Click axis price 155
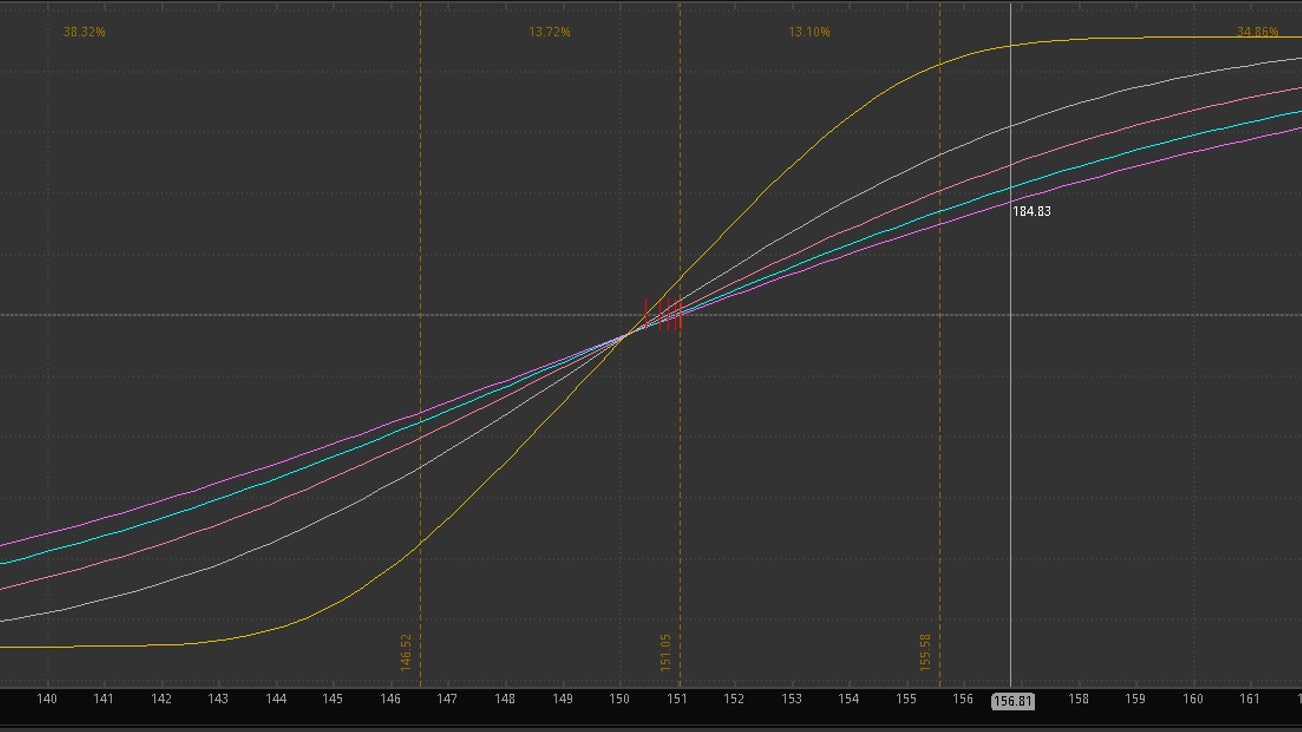Screen dimensions: 1302x732 pyautogui.click(x=906, y=699)
